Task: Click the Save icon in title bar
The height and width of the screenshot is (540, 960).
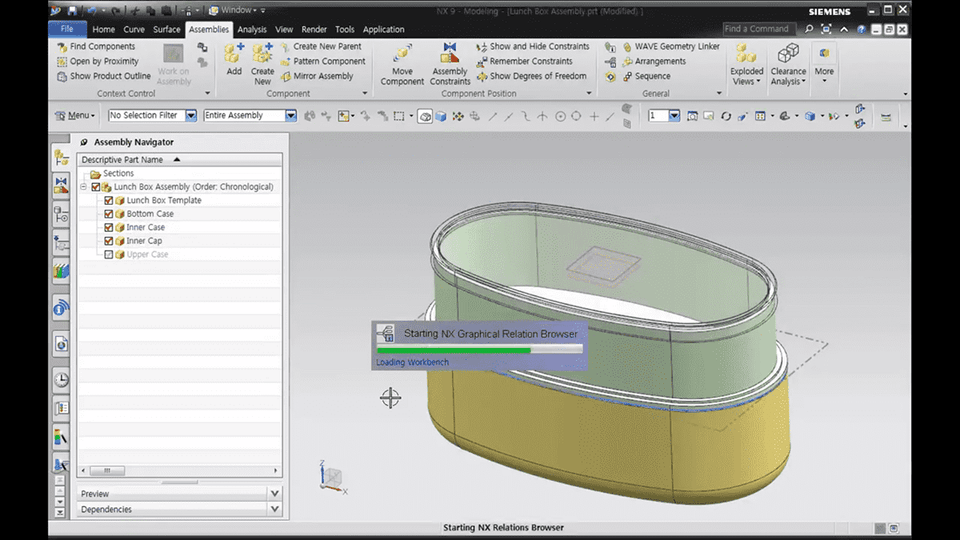Action: (x=72, y=10)
